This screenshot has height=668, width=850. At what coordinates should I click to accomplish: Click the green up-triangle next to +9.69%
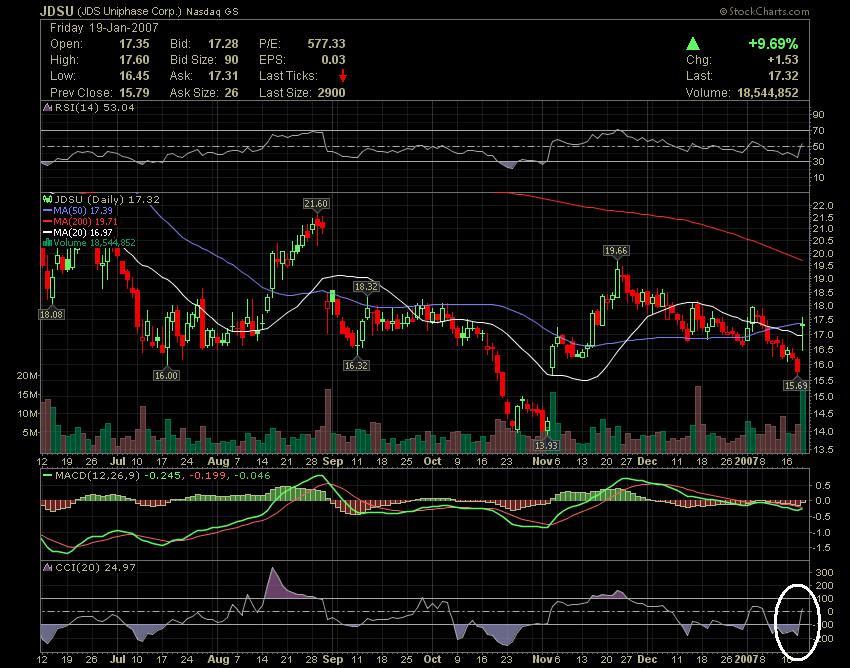[x=693, y=43]
